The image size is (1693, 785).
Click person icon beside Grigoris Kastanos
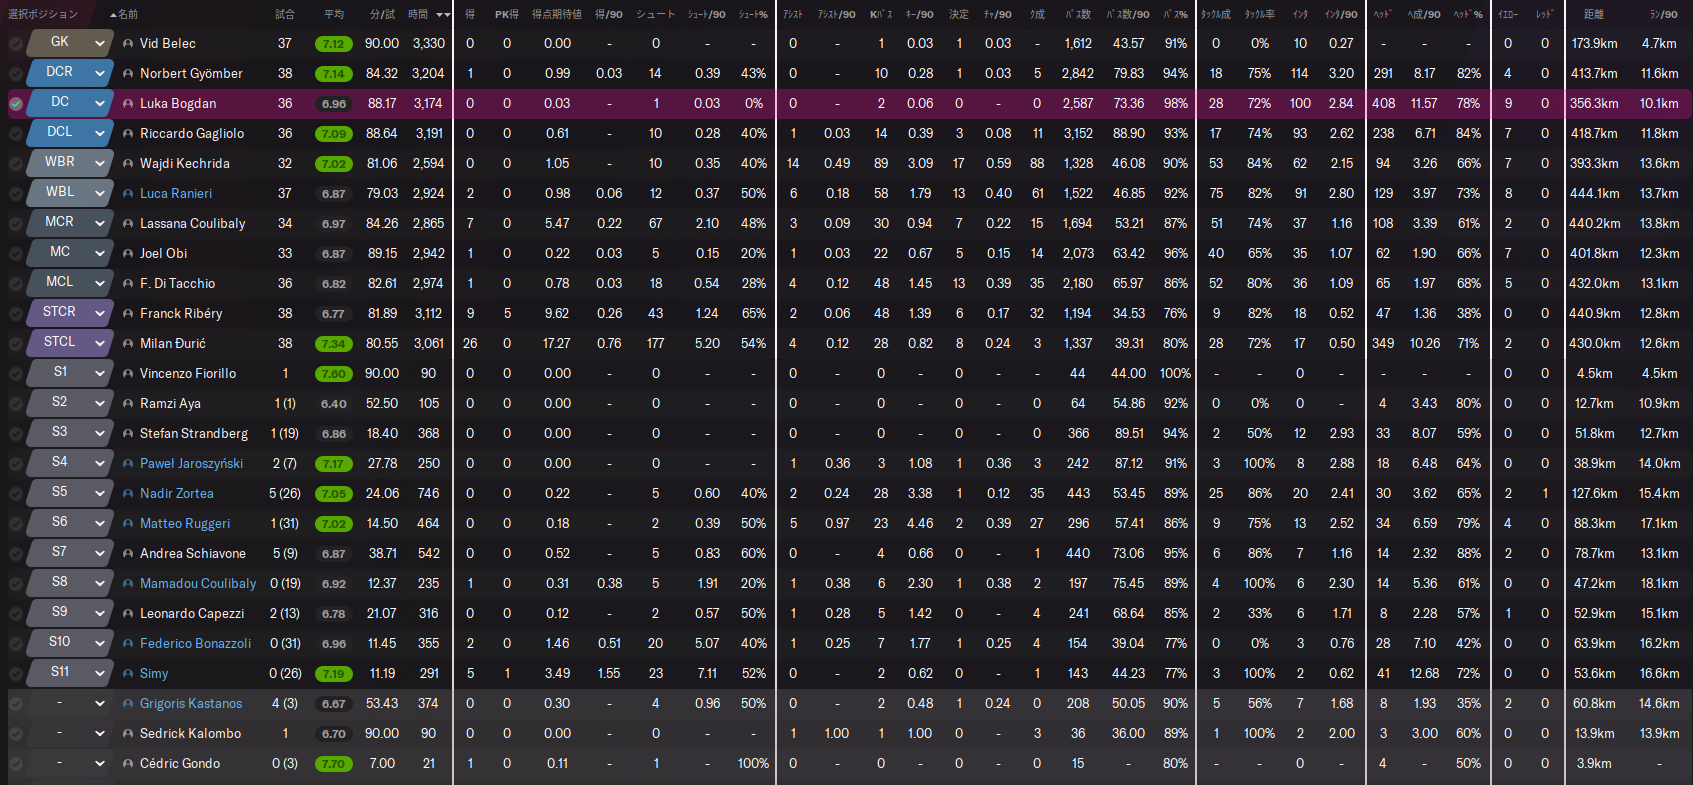128,704
